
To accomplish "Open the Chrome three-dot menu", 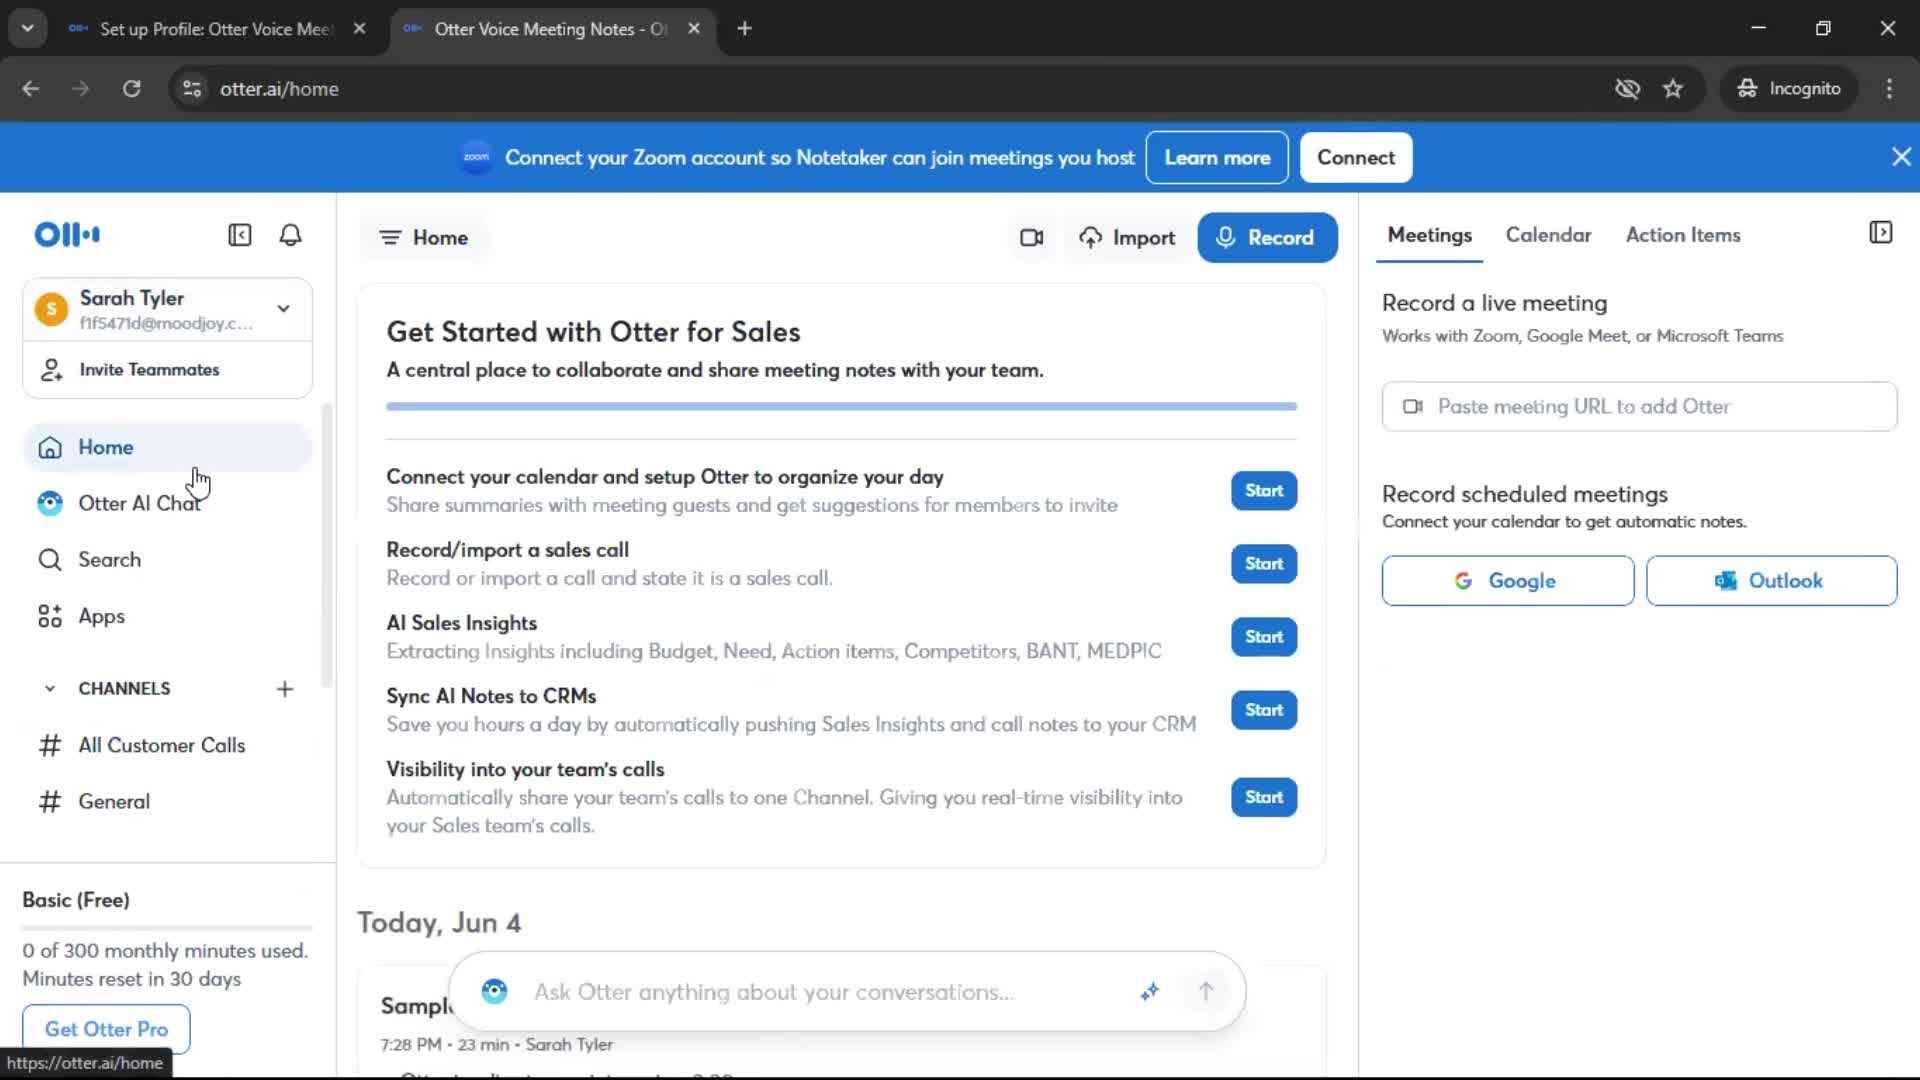I will click(x=1889, y=89).
